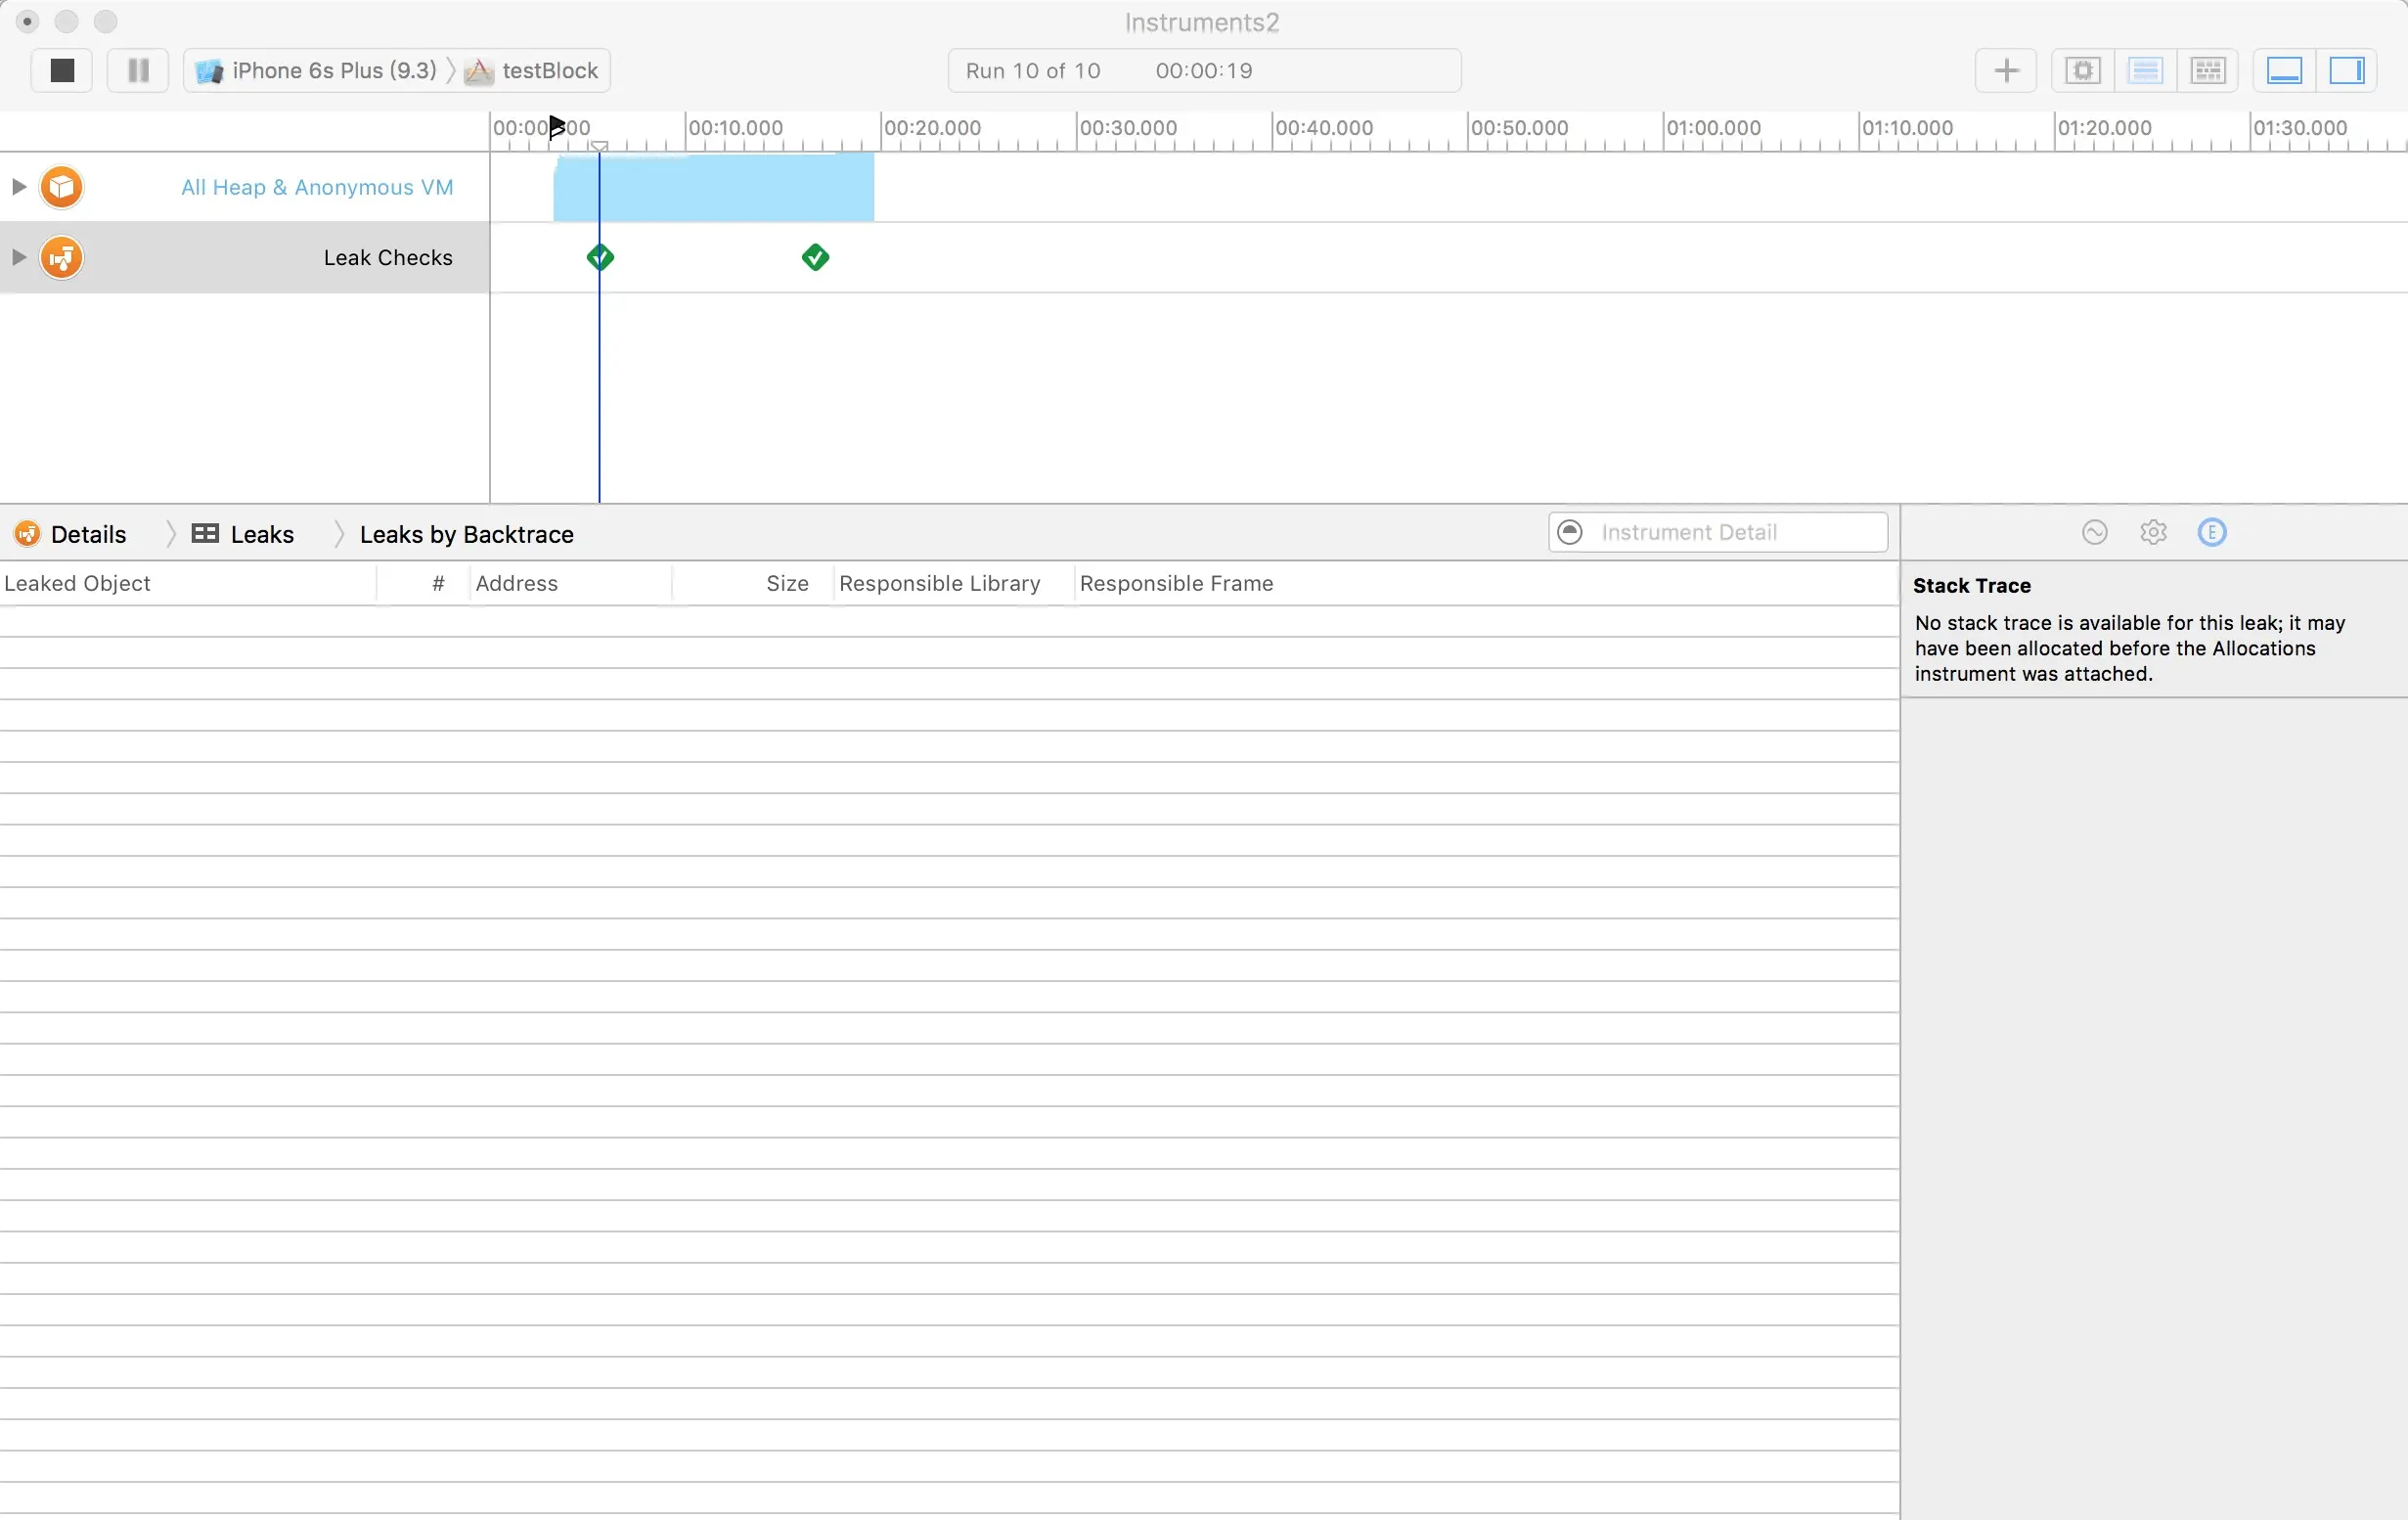
Task: Select the Allocations instrument cube icon
Action: (x=61, y=187)
